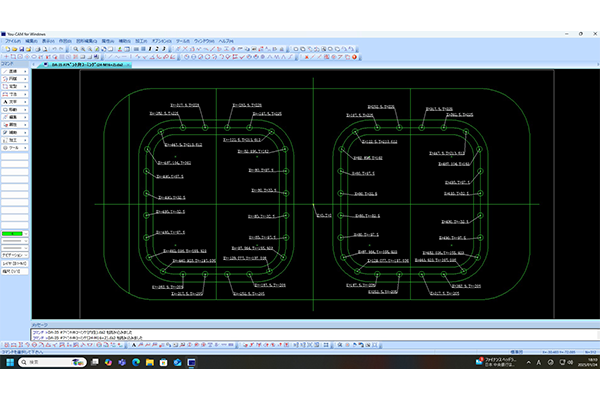
Task: Open the ファイル menu
Action: point(12,41)
